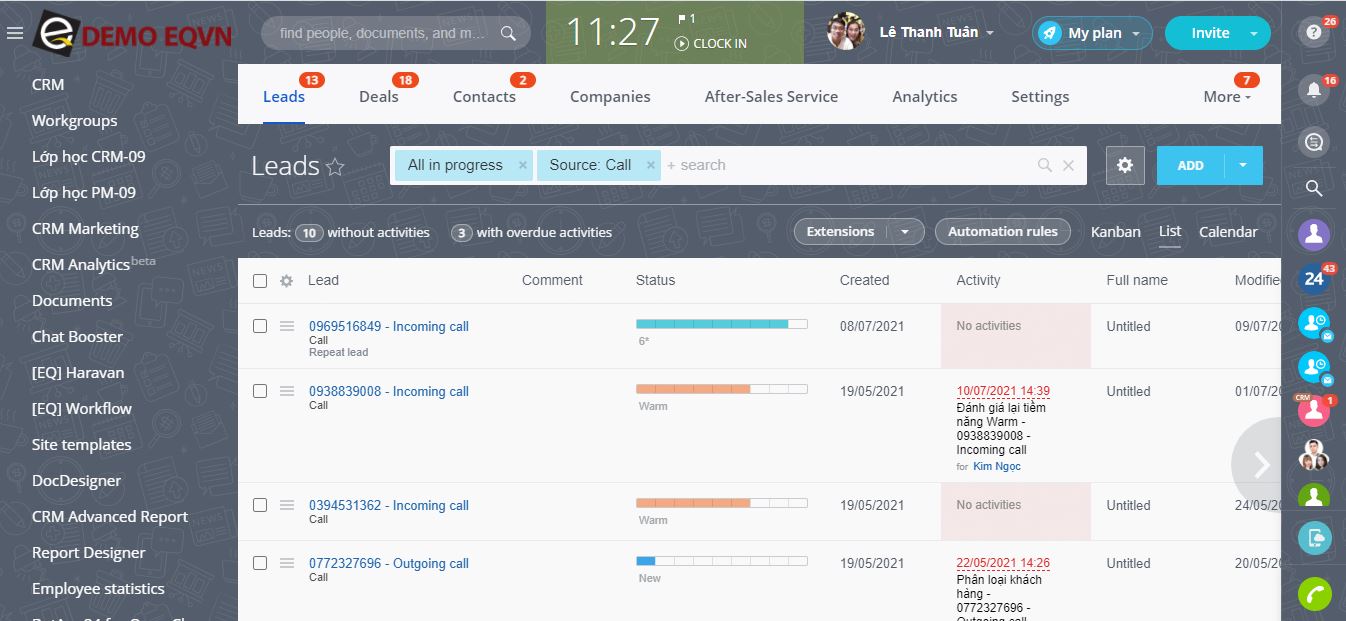This screenshot has height=621, width=1346.
Task: Select checkbox for lead 0772327696
Action: 260,563
